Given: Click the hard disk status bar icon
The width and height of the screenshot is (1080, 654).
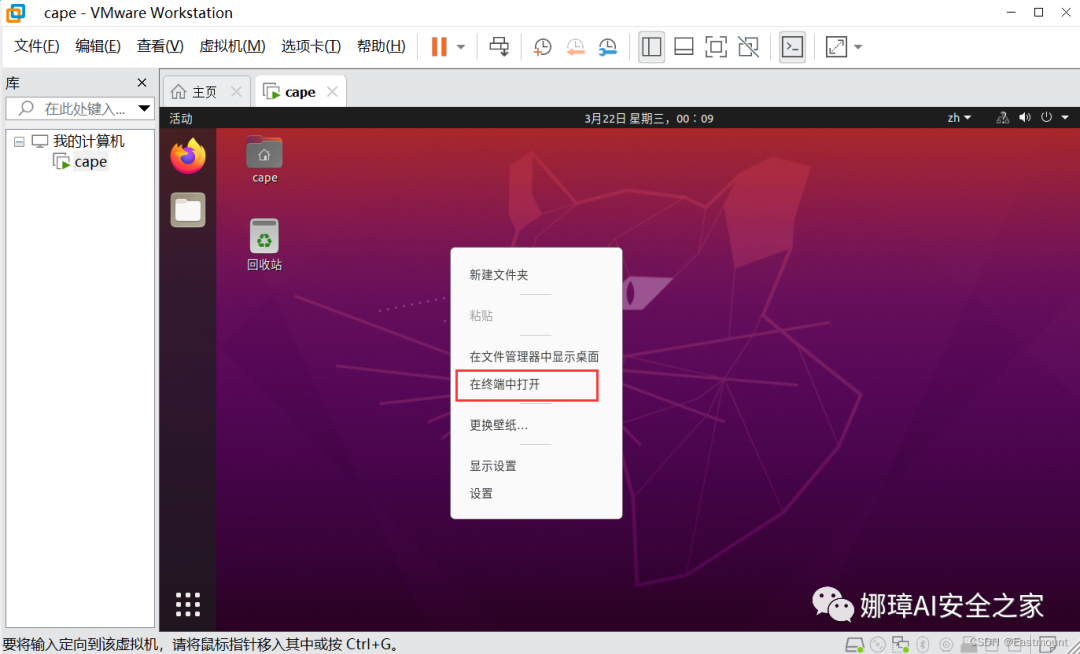Looking at the screenshot, I should point(854,644).
